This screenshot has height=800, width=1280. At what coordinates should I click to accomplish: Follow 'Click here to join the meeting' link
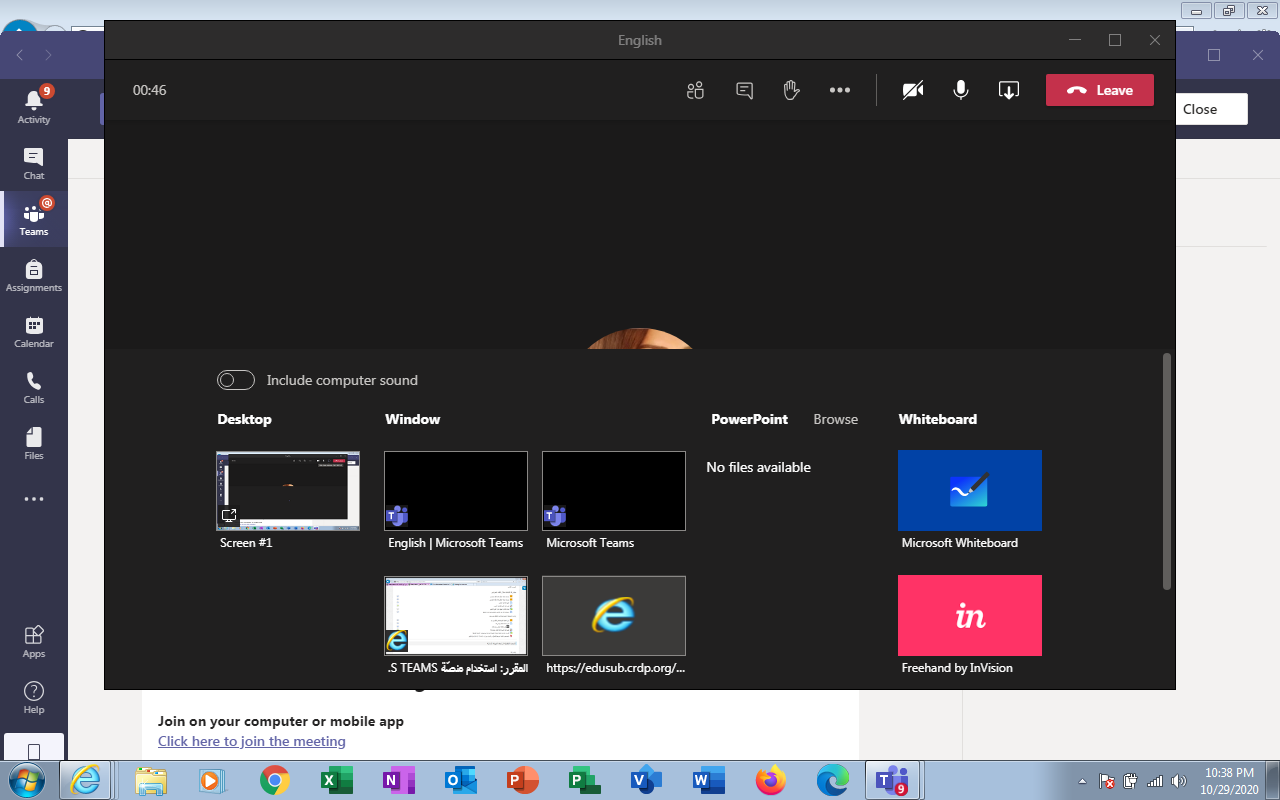pos(252,741)
